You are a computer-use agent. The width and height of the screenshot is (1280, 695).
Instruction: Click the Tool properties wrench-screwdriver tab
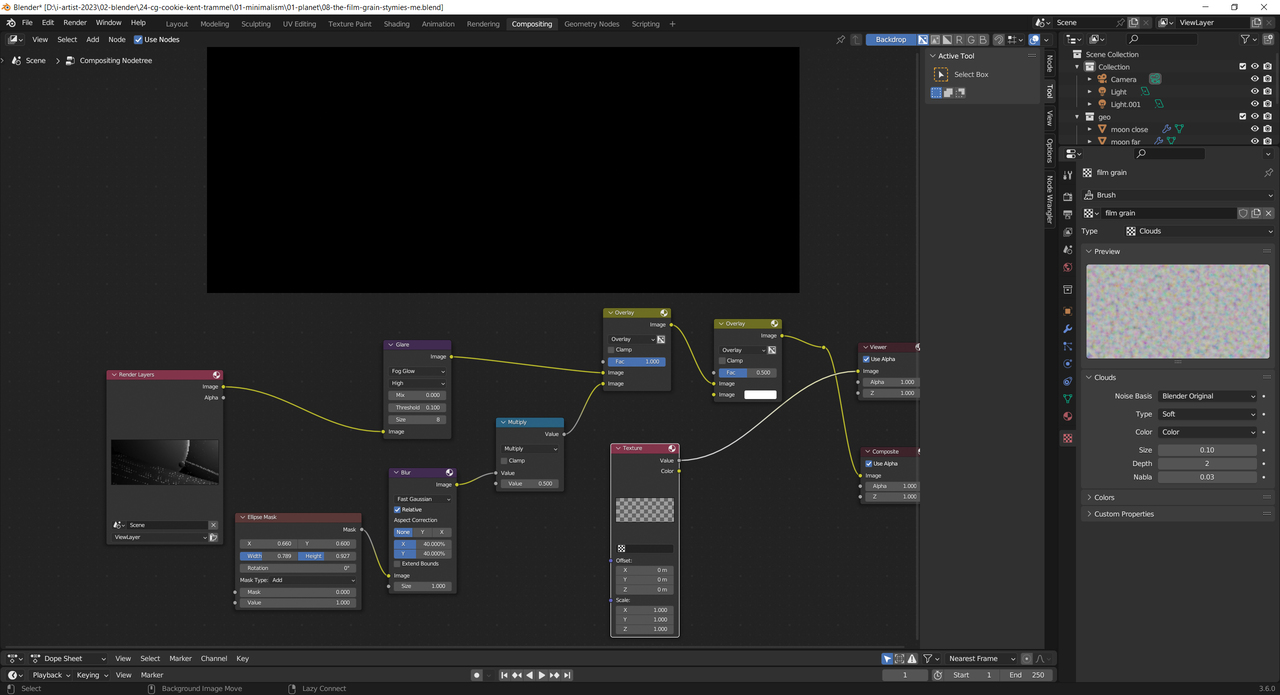1067,174
